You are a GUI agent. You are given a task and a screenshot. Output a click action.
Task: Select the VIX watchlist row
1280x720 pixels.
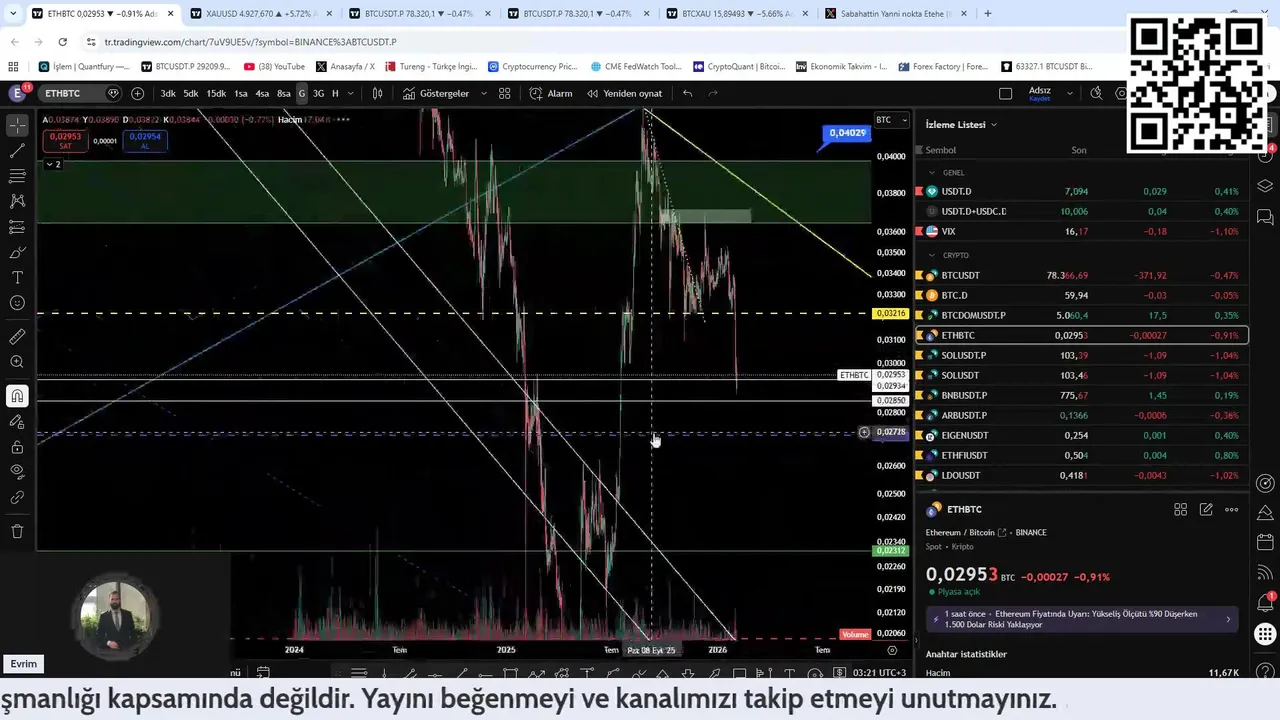[x=1082, y=231]
